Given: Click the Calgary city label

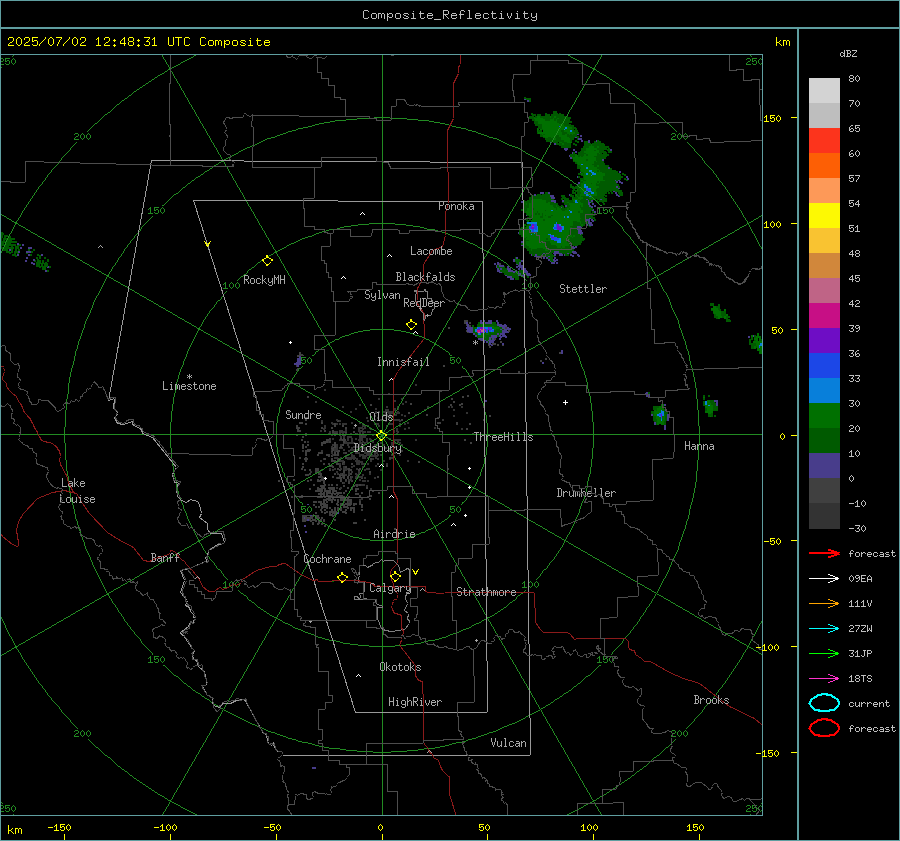Looking at the screenshot, I should click(390, 588).
